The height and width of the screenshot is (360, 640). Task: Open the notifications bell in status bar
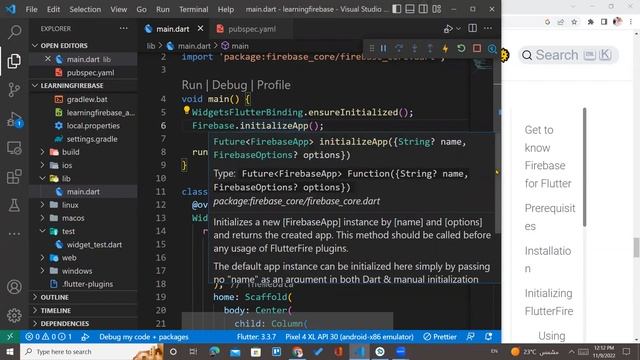tap(488, 337)
